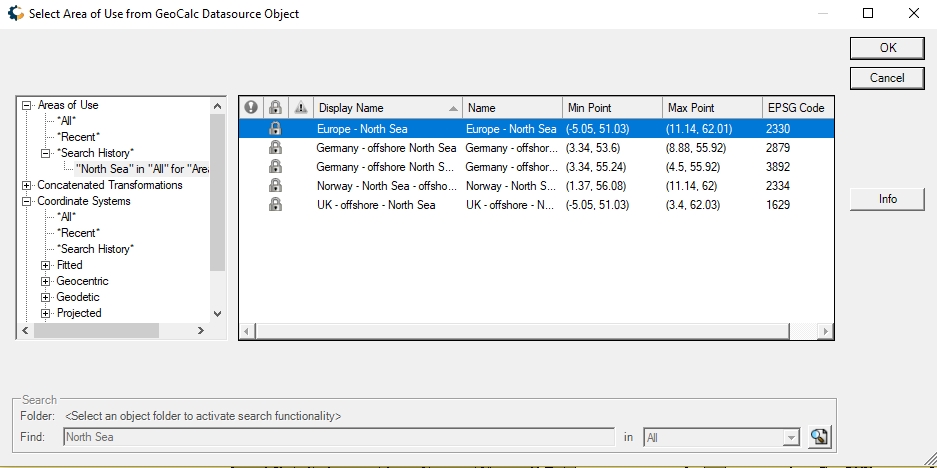The height and width of the screenshot is (468, 937).
Task: Click EPSG code 1629 cell
Action: (x=777, y=205)
